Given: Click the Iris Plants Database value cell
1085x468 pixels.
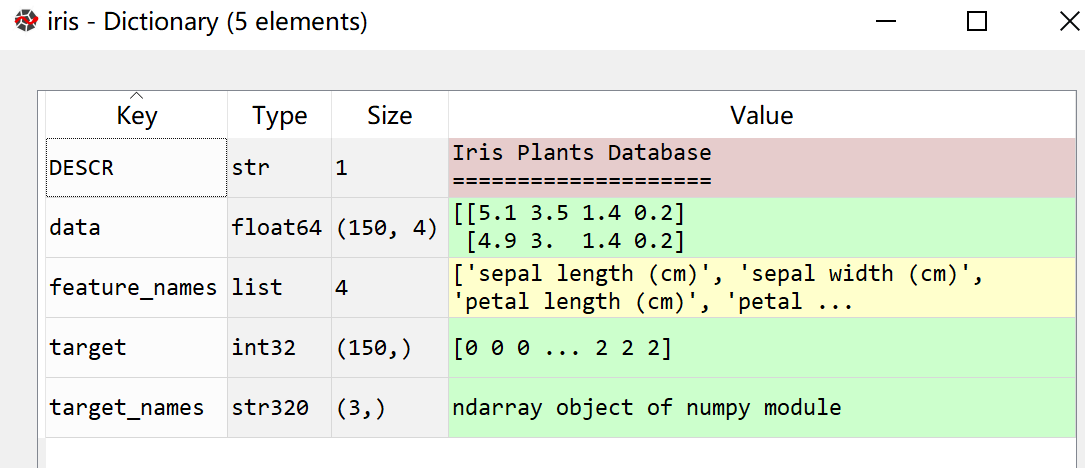Looking at the screenshot, I should coord(761,168).
